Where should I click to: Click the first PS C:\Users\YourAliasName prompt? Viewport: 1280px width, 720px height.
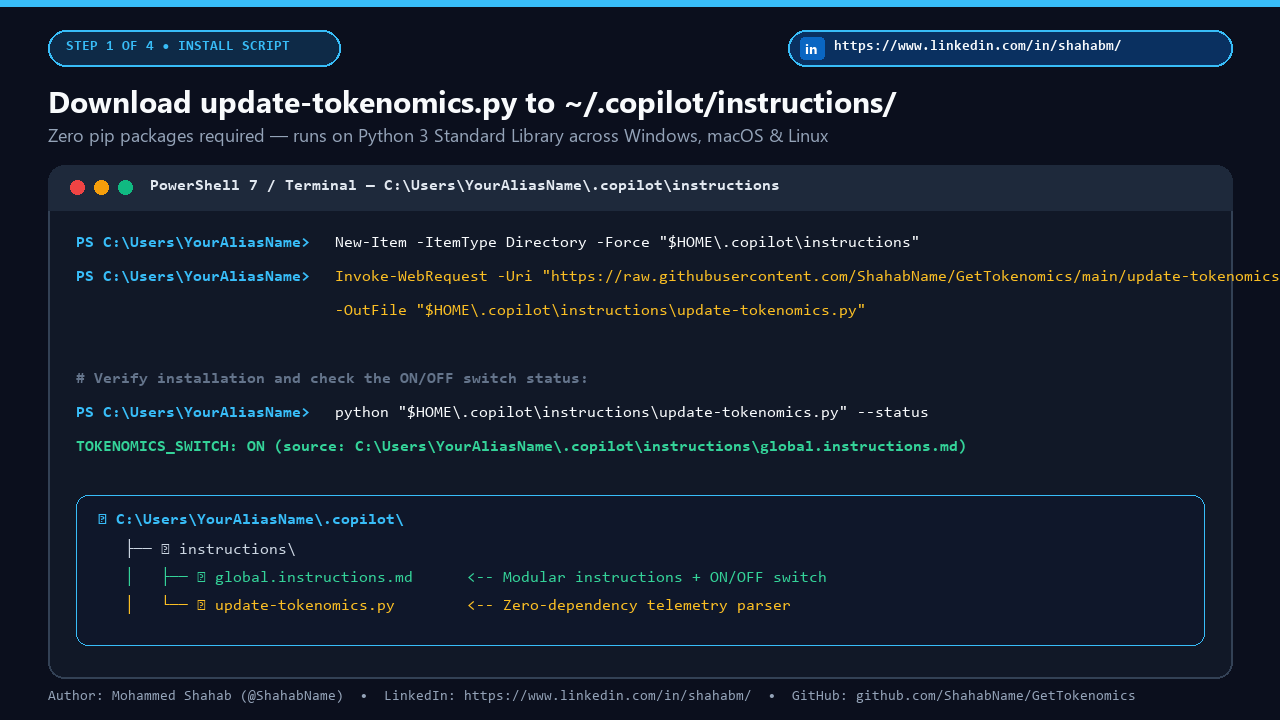tap(192, 242)
